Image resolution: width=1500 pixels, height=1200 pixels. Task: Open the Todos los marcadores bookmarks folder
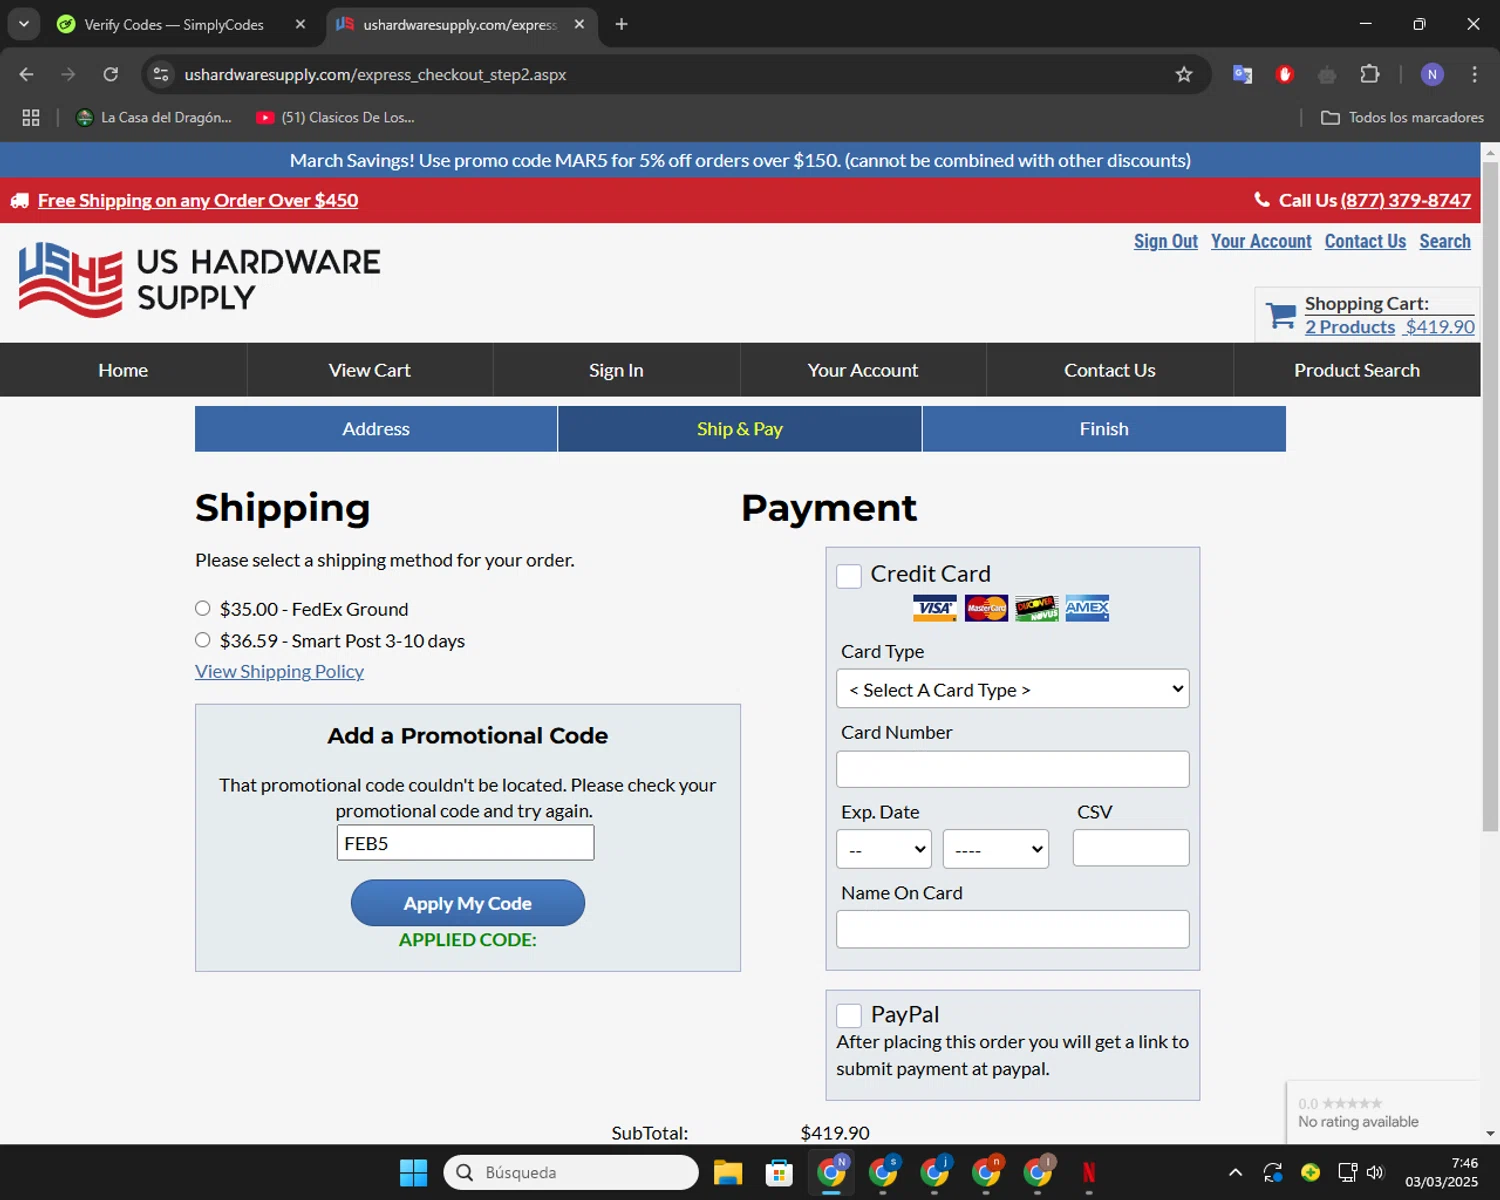(x=1402, y=117)
